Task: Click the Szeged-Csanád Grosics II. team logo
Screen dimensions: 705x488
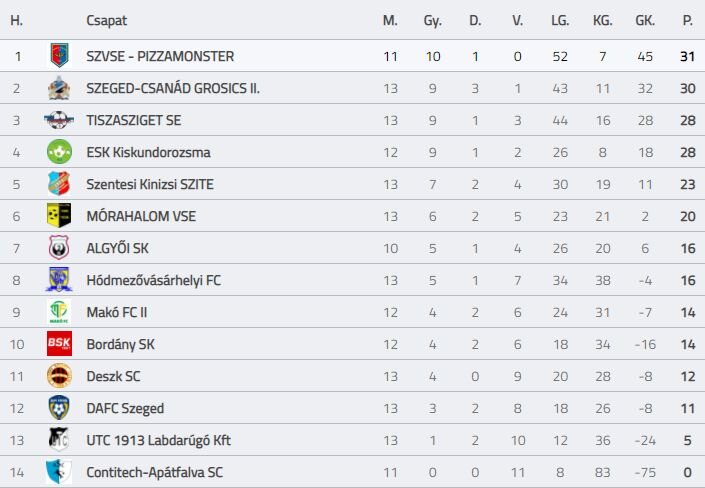Action: [59, 88]
